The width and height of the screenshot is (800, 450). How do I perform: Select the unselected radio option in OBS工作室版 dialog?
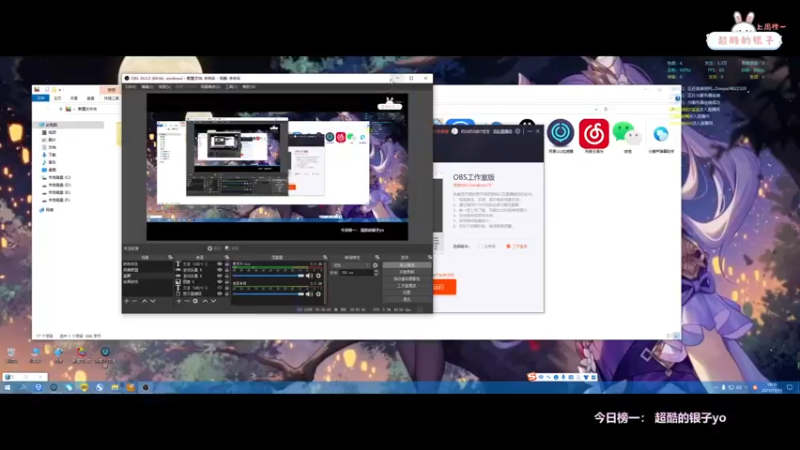click(480, 246)
